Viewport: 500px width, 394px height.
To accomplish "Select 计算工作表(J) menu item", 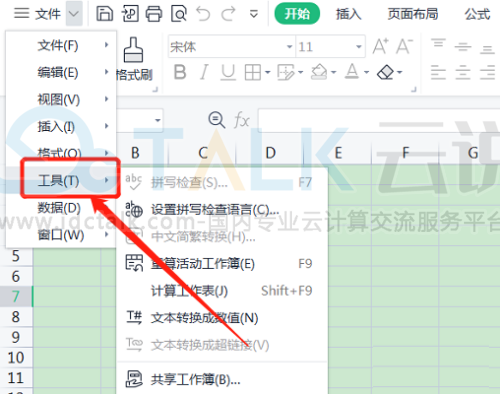I will pos(222,291).
